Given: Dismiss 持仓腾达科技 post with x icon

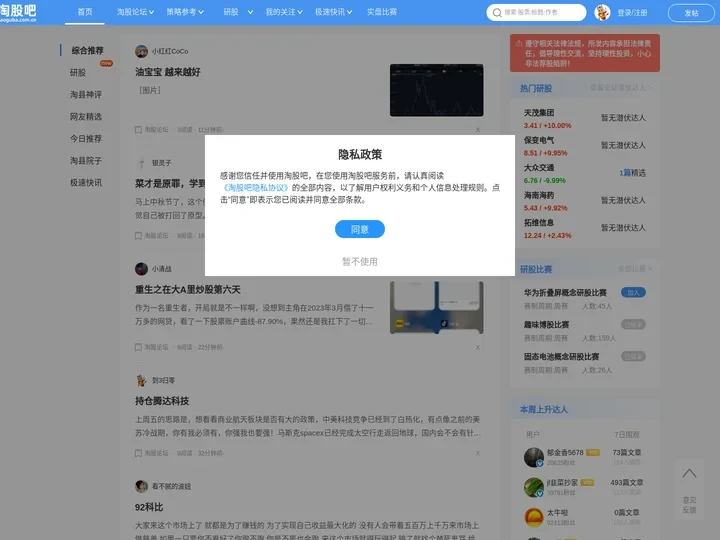Looking at the screenshot, I should pyautogui.click(x=478, y=453).
